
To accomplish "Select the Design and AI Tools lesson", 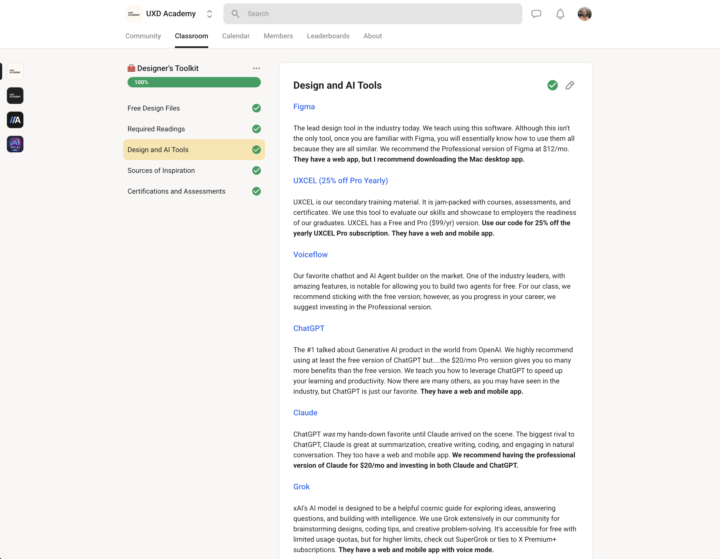I will point(194,150).
